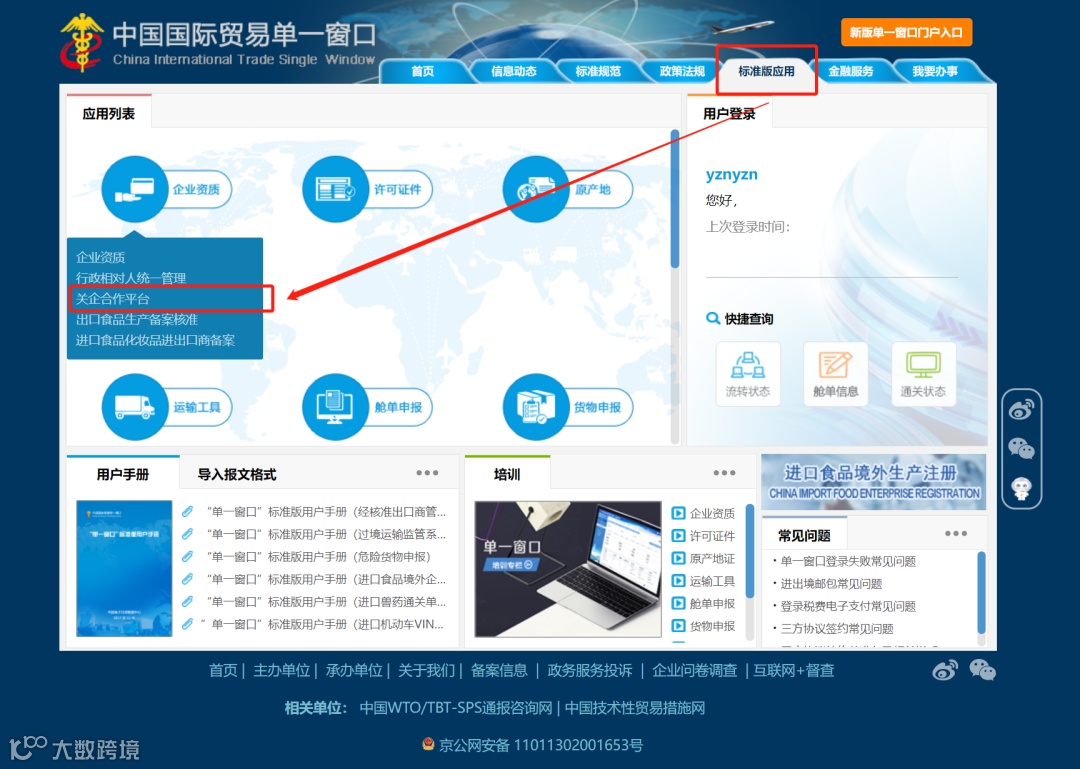Click the 舱单信息 quick query icon
This screenshot has height=769, width=1080.
[x=835, y=374]
